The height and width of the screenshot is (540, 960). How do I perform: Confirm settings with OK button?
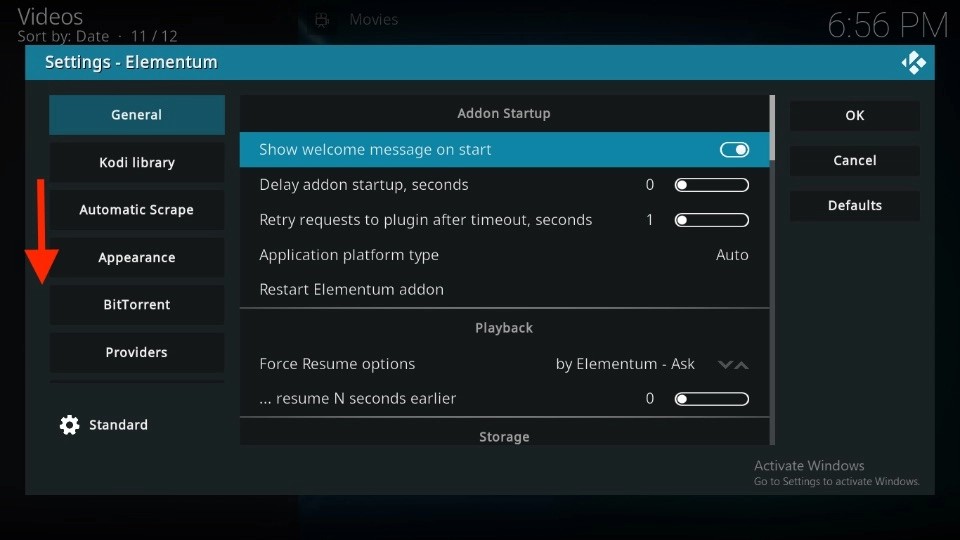855,115
